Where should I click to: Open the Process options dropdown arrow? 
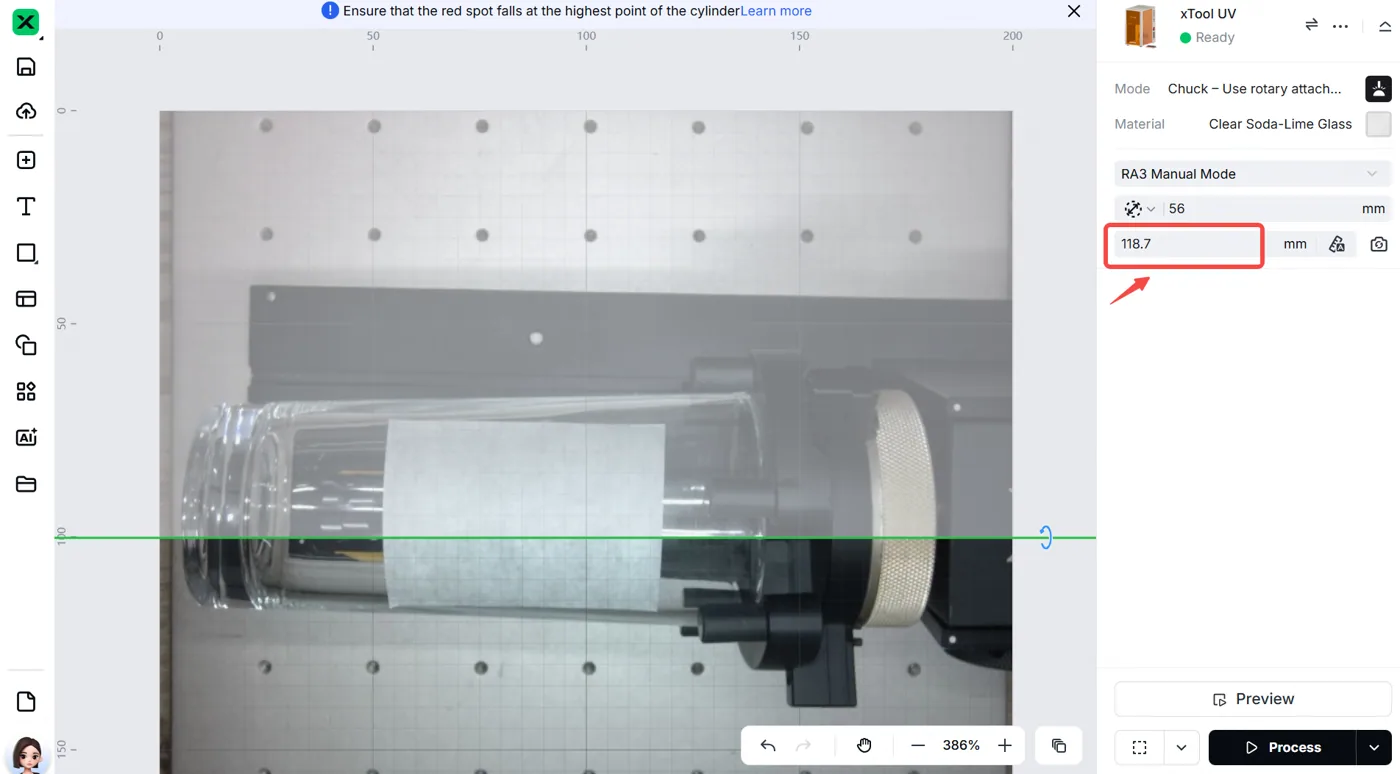coord(1374,747)
